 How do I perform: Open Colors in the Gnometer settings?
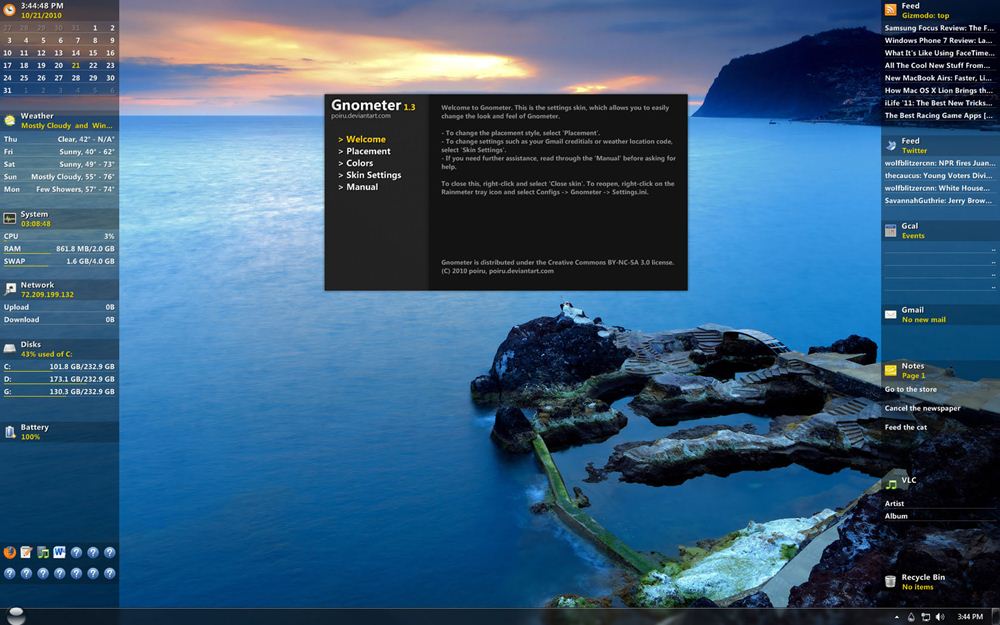coord(360,163)
